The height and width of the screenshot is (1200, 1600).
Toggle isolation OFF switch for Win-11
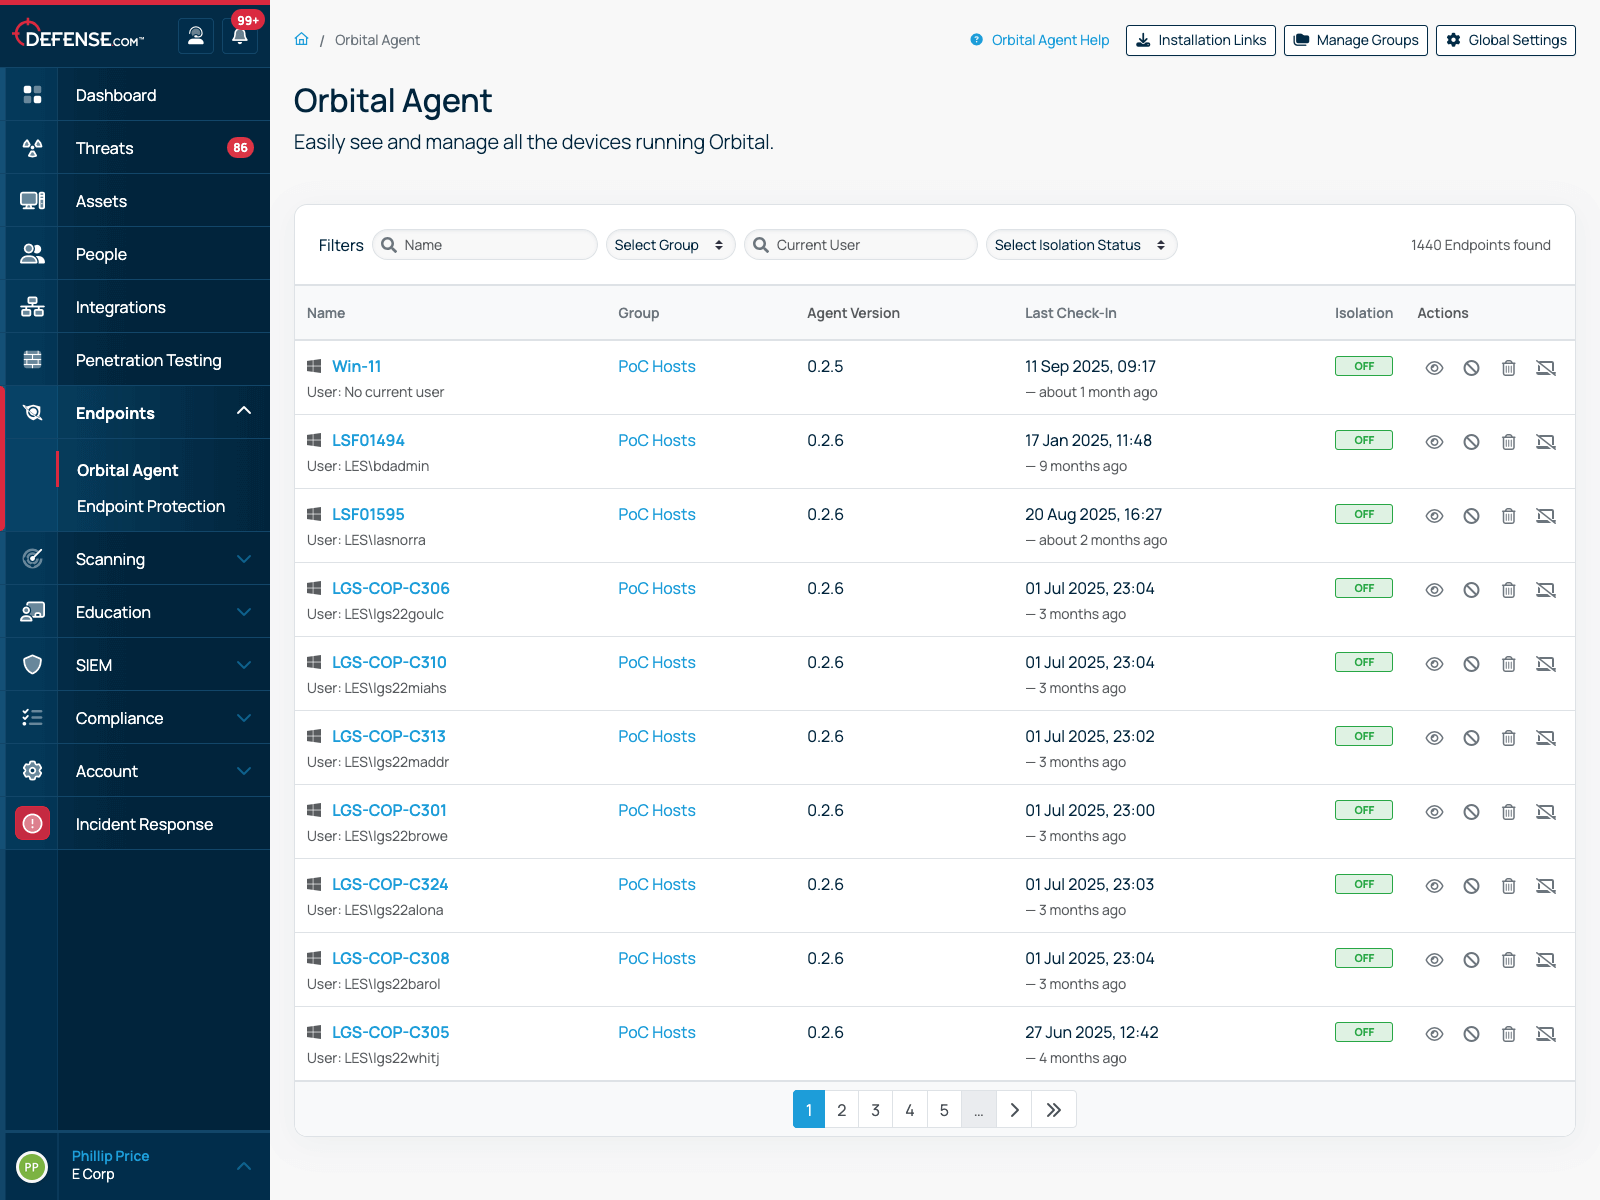(1363, 366)
